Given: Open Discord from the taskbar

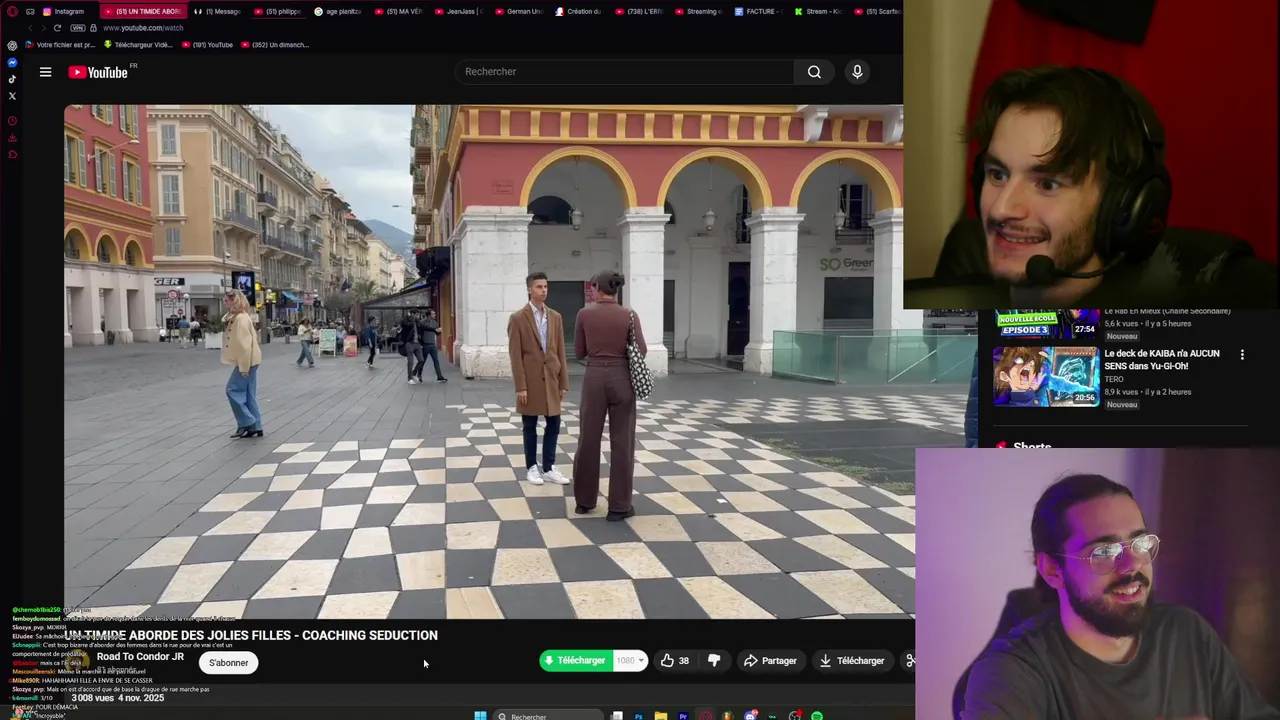Looking at the screenshot, I should pos(750,716).
